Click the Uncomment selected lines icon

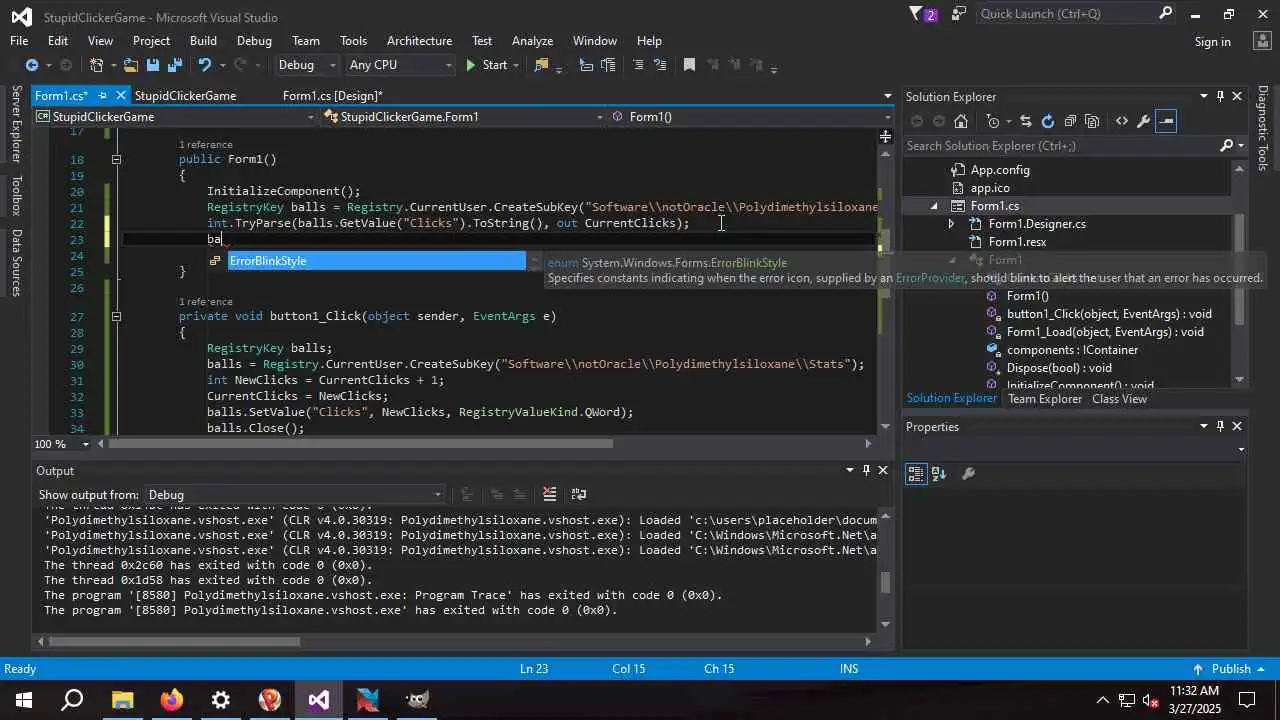(x=660, y=65)
